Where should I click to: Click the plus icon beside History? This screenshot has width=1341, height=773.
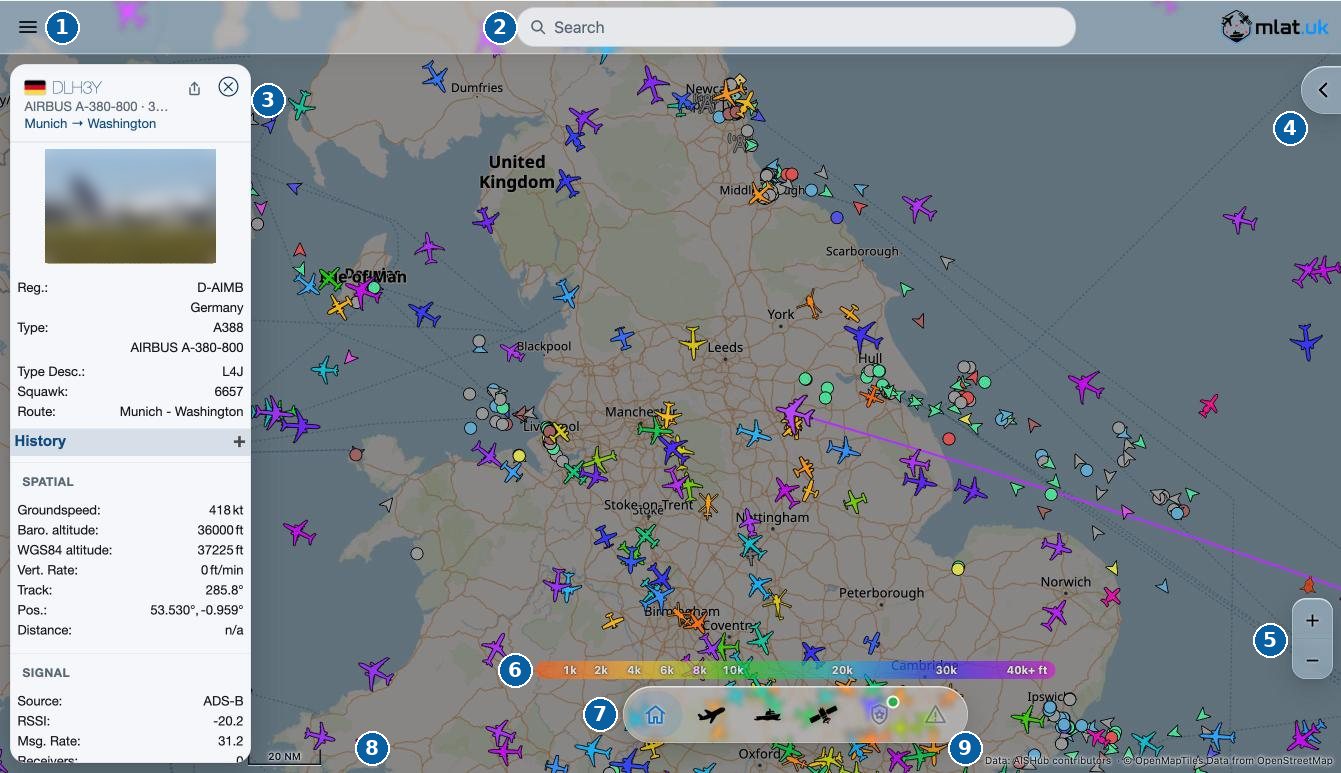coord(239,441)
